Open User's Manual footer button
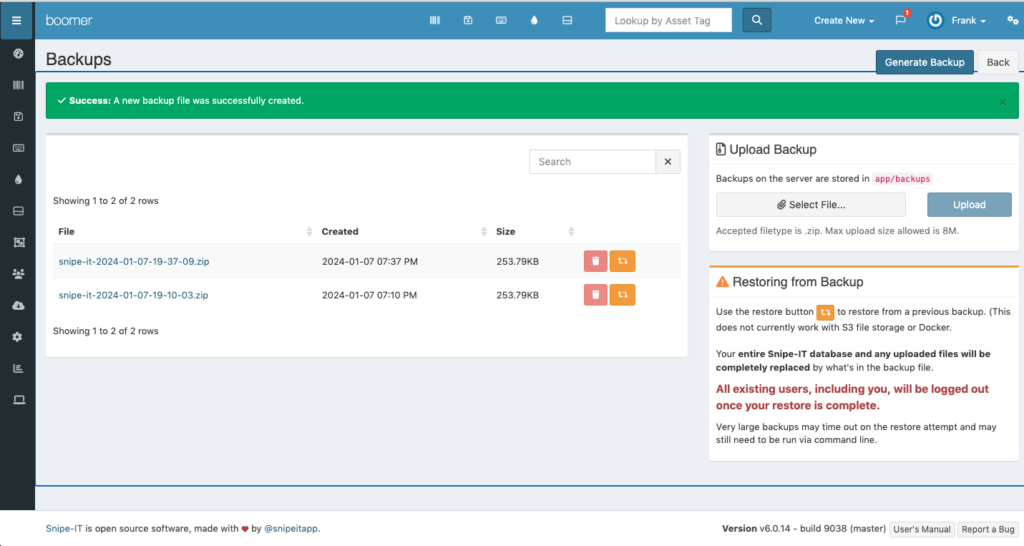 (921, 529)
